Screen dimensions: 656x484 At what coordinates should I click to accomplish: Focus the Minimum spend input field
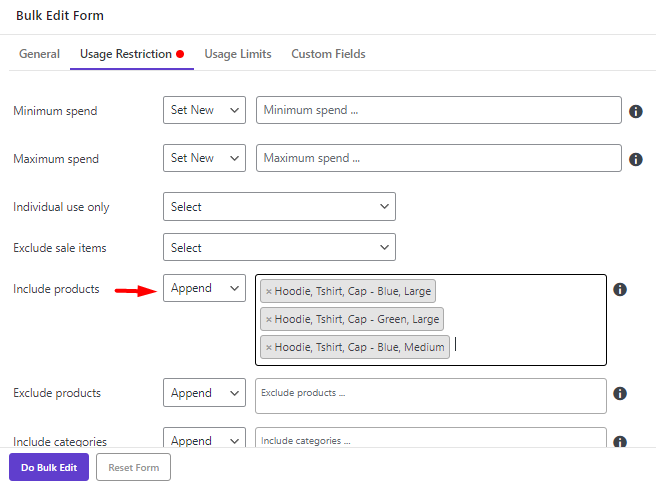[438, 110]
